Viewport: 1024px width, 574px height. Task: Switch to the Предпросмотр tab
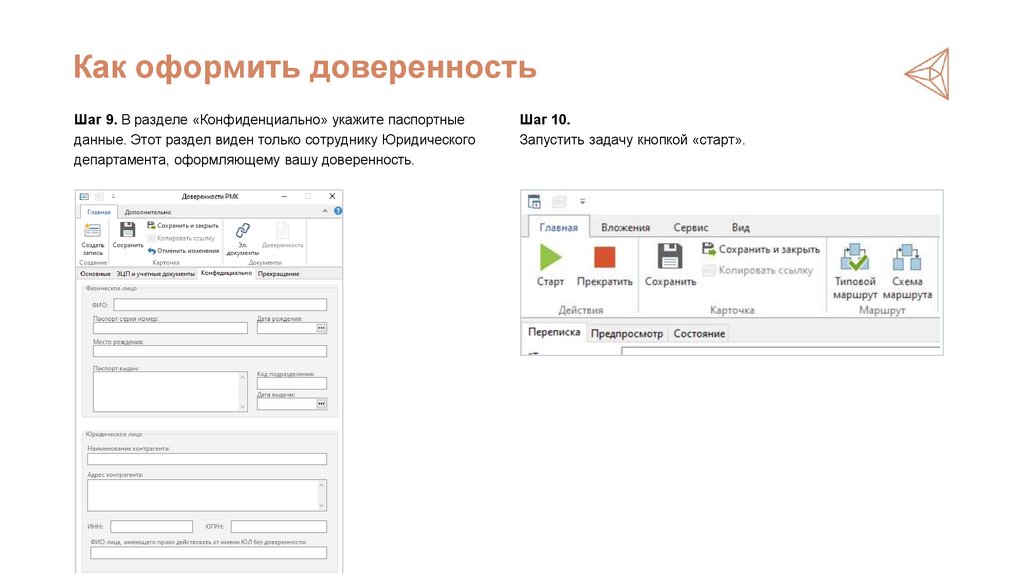[627, 334]
